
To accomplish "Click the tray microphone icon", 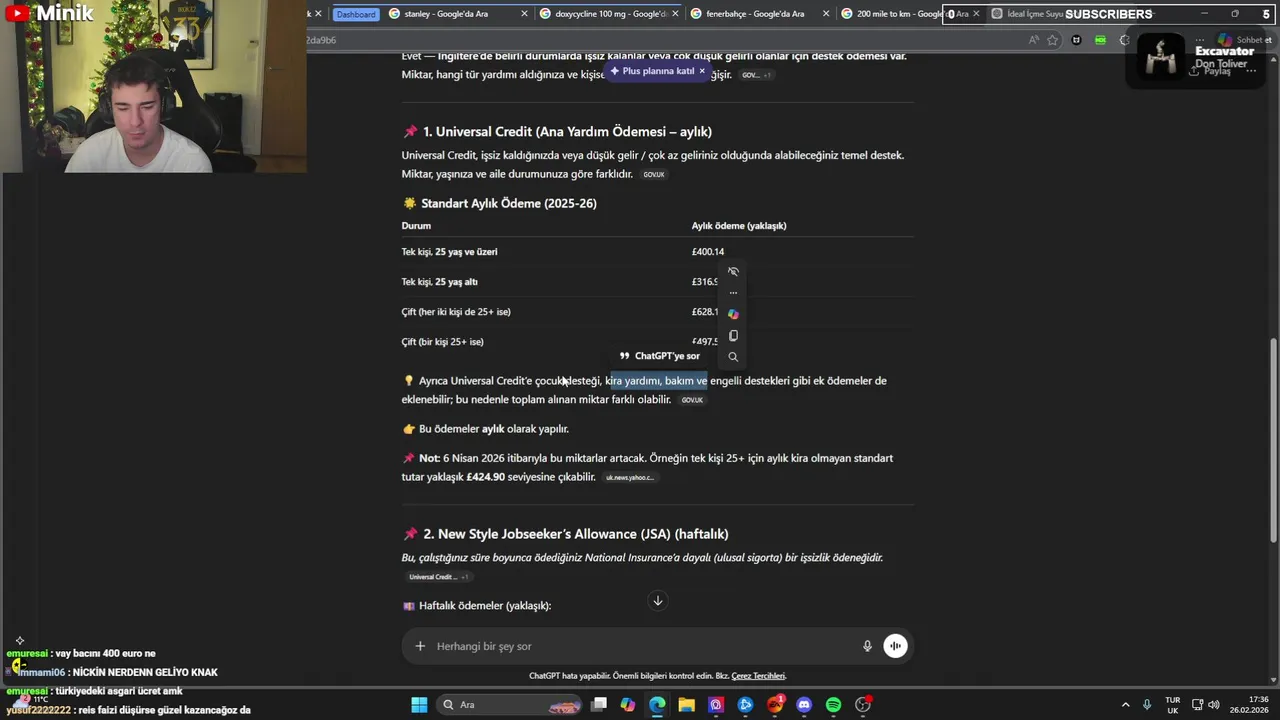I will (x=1147, y=705).
